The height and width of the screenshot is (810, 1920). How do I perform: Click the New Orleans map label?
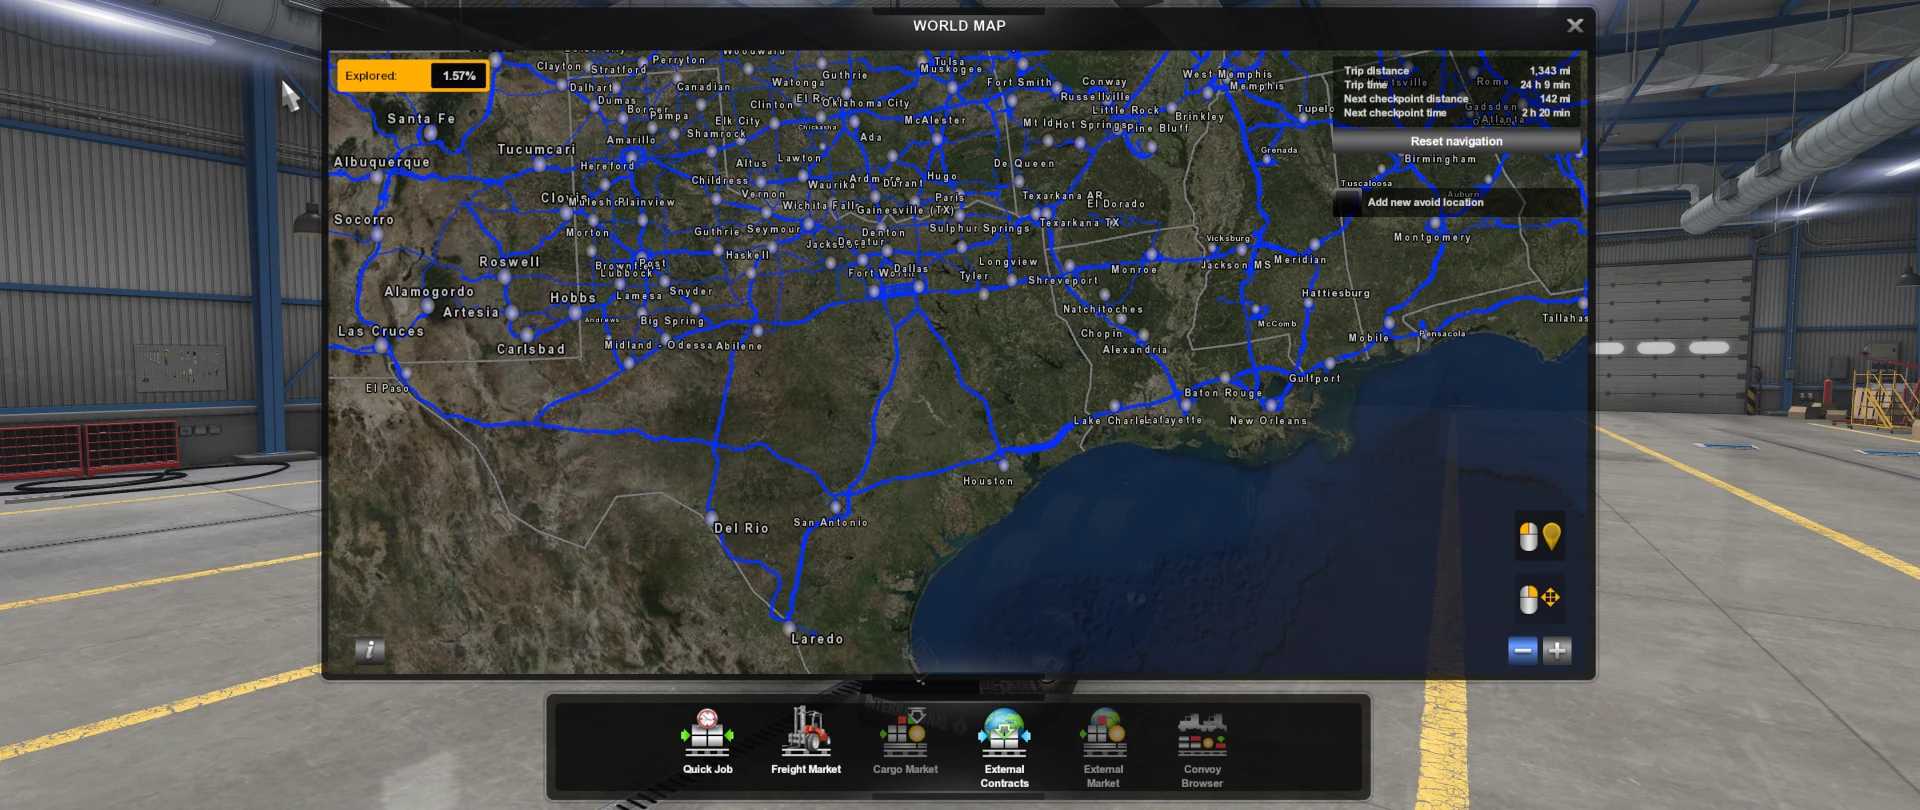tap(1268, 421)
